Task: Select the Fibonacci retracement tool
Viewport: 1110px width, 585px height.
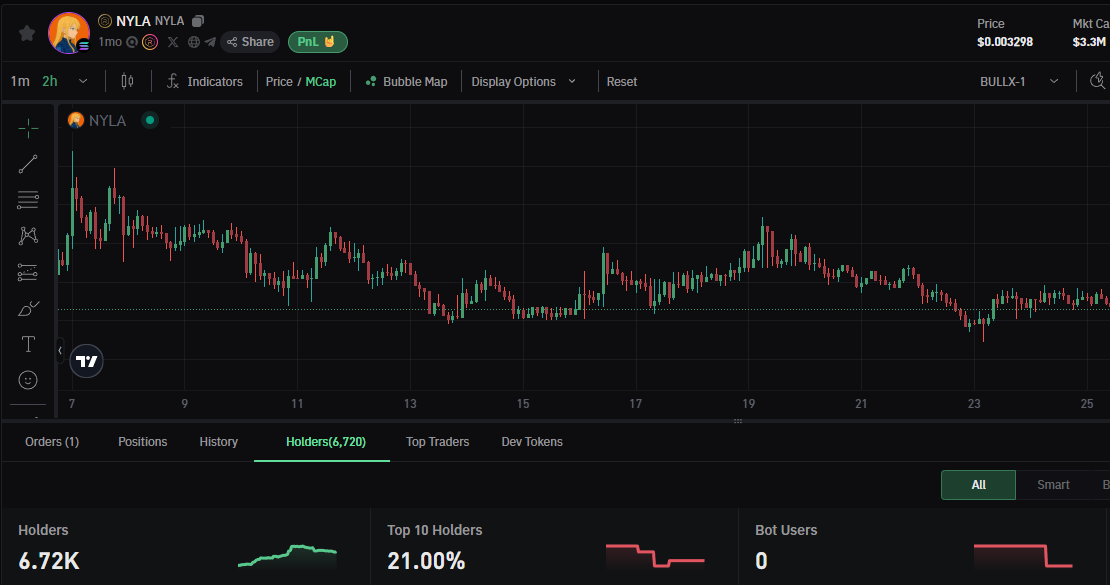Action: coord(28,200)
